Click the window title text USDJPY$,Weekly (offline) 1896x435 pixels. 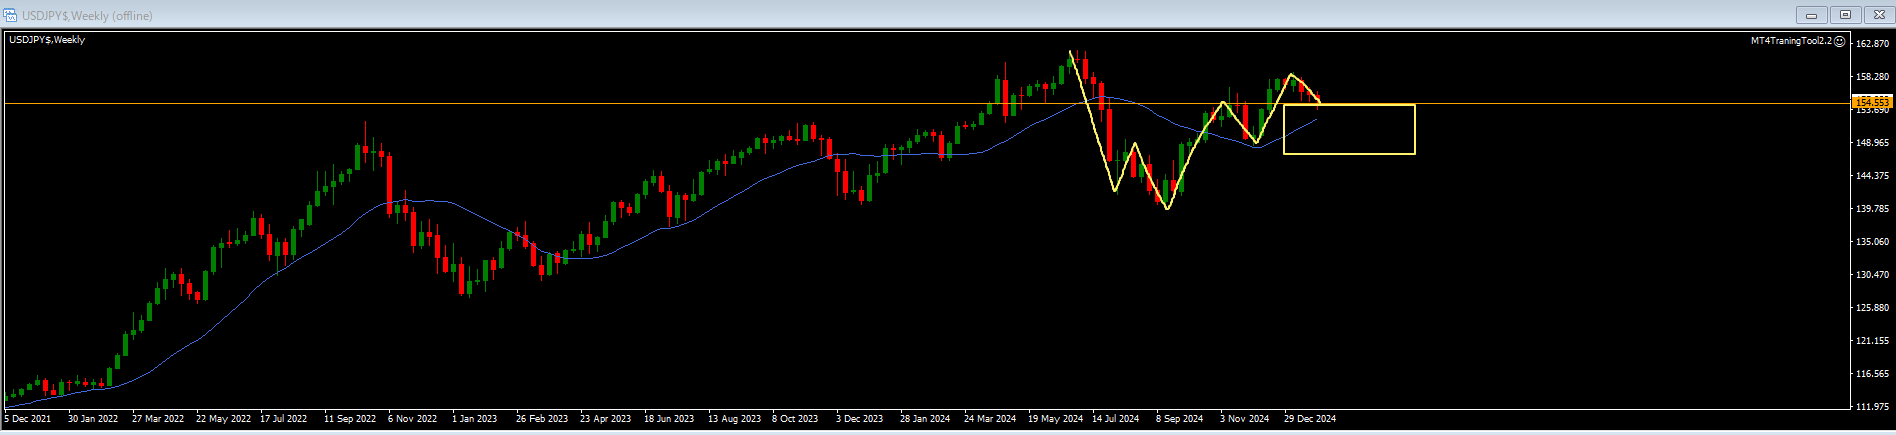coord(87,16)
